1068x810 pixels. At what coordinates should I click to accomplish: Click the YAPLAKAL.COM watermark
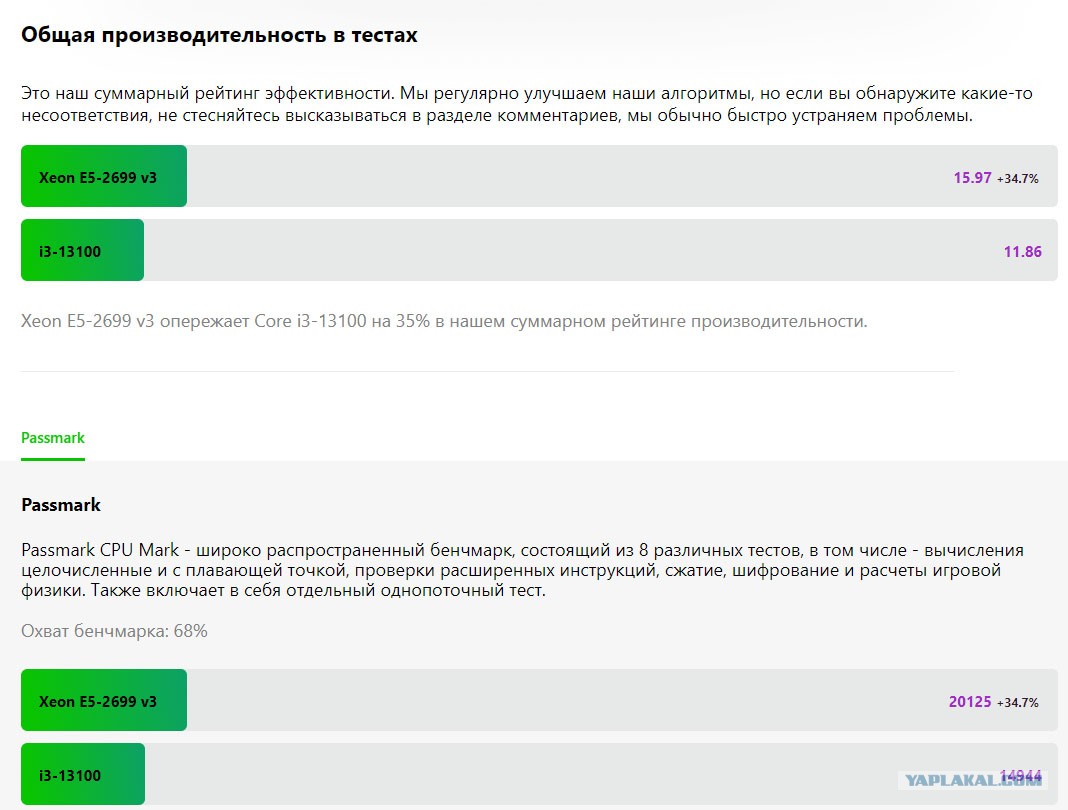[x=973, y=781]
